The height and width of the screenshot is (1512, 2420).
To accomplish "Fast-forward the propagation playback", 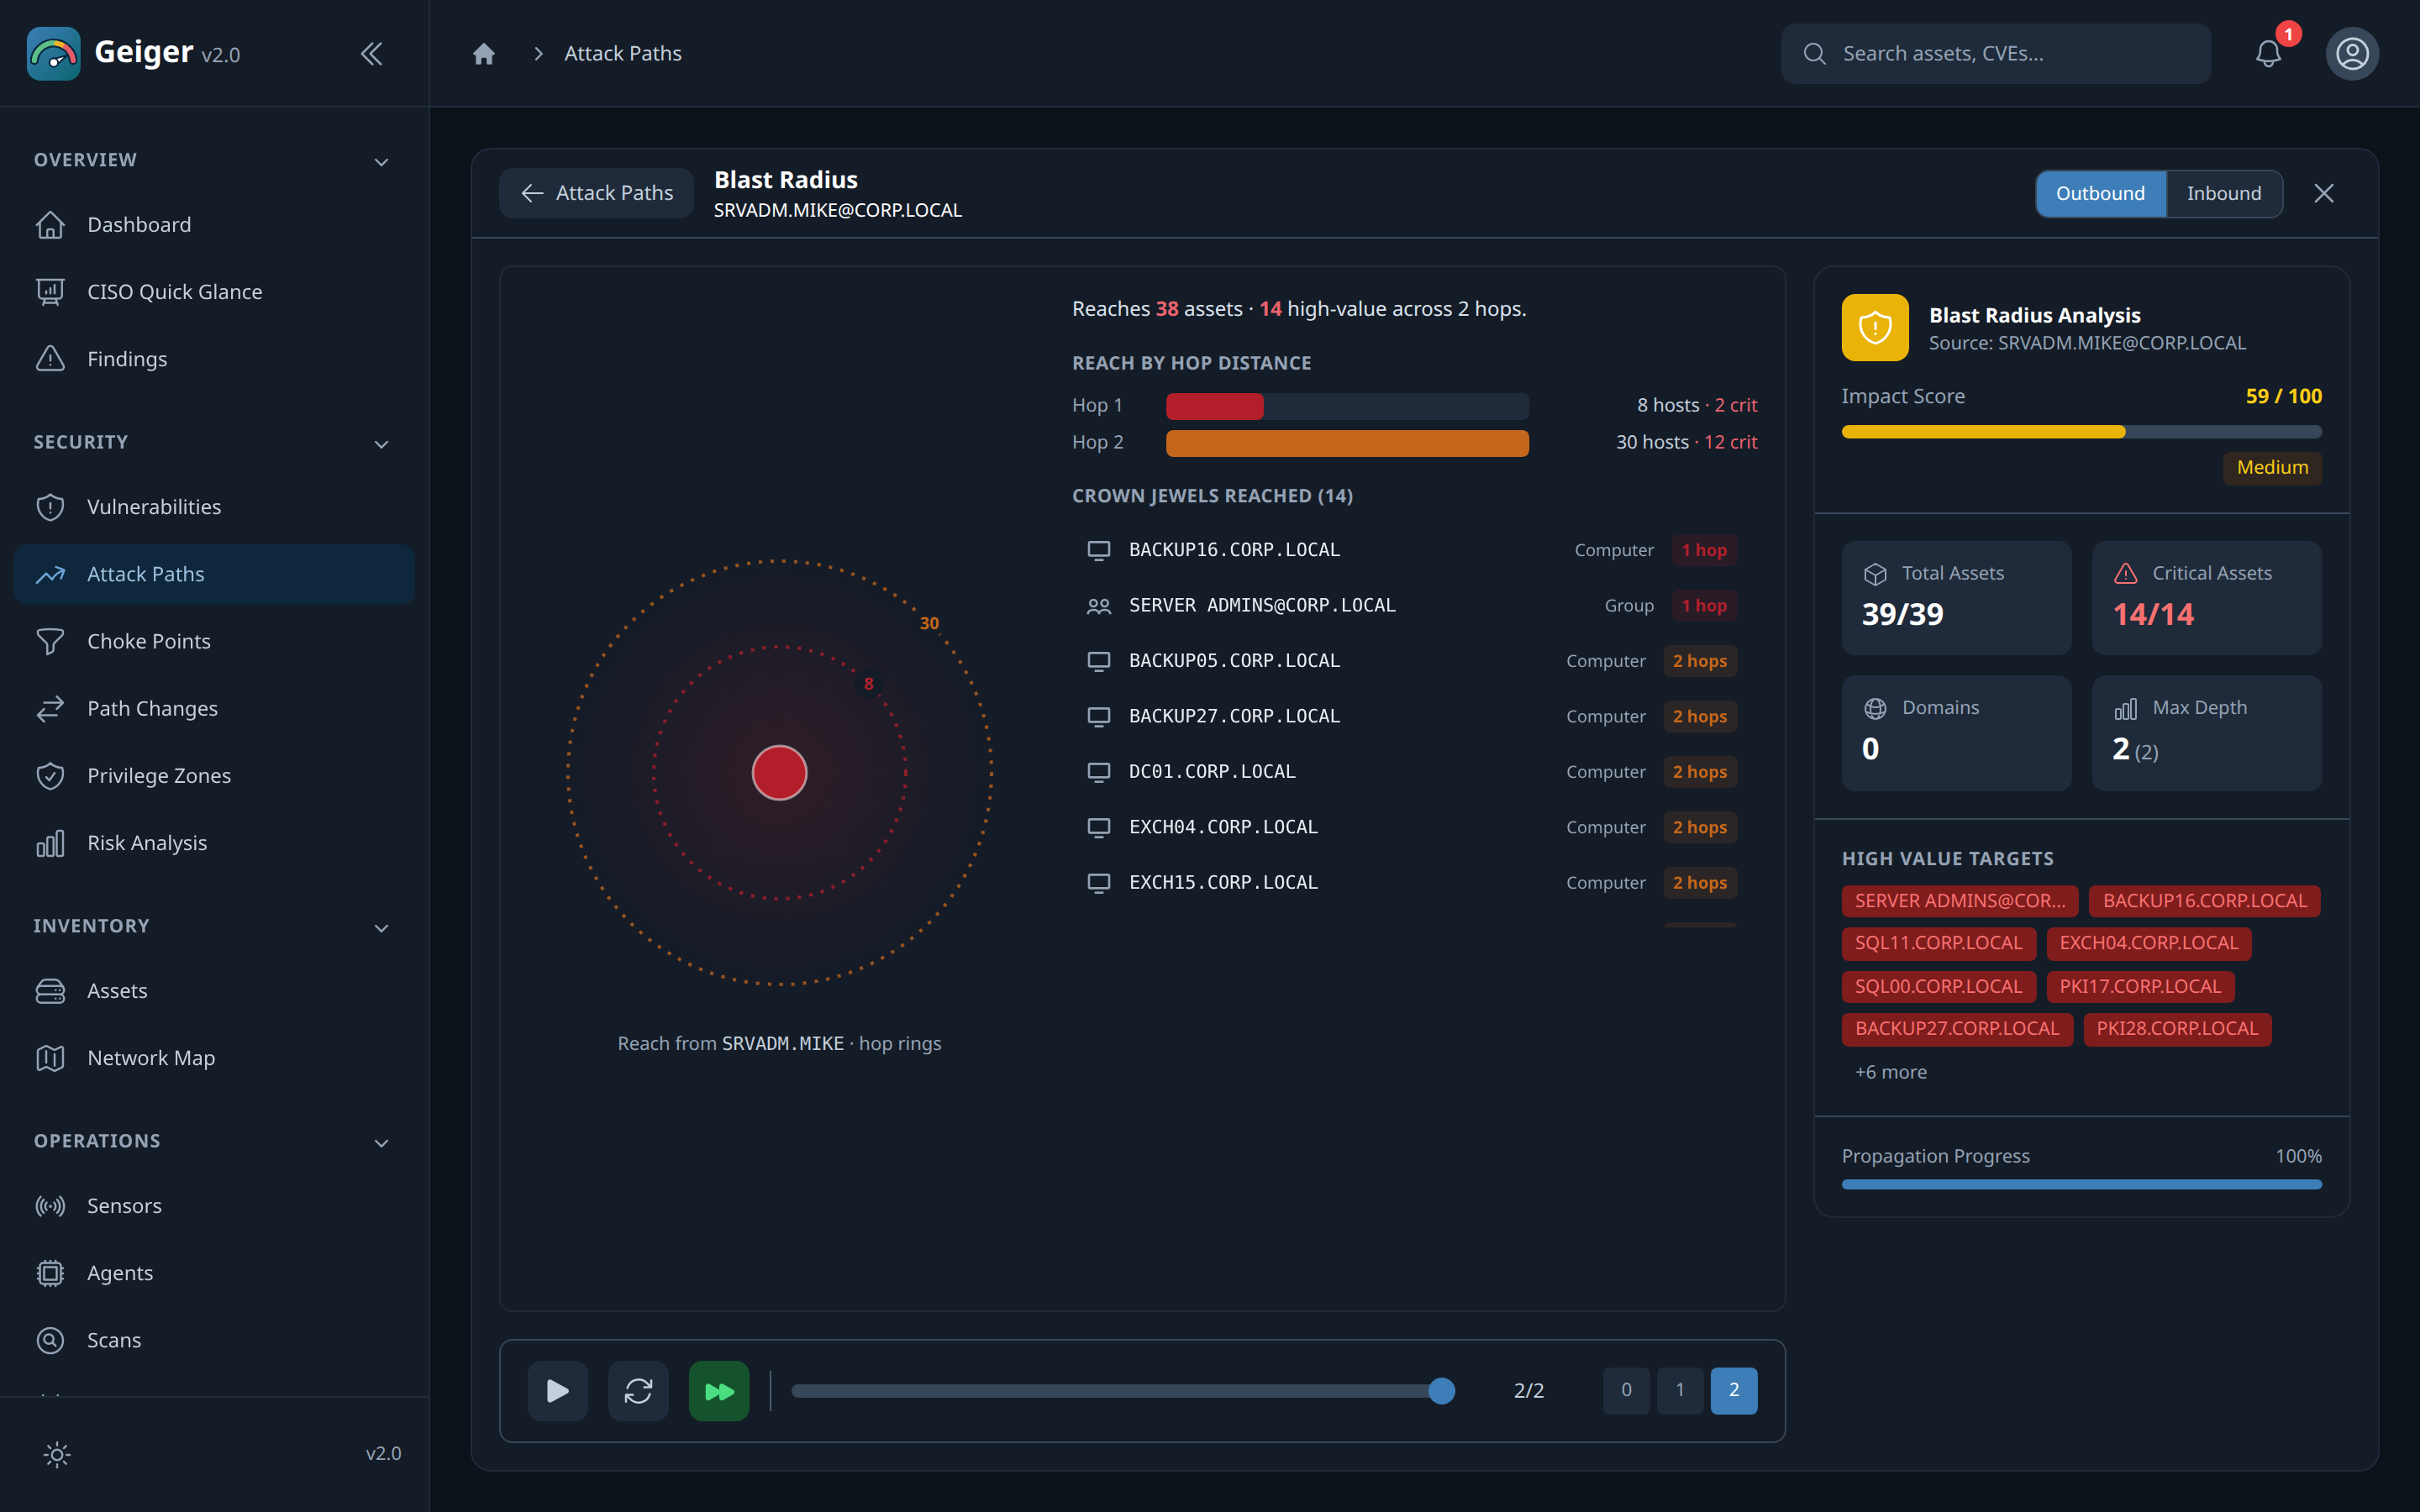I will 719,1390.
